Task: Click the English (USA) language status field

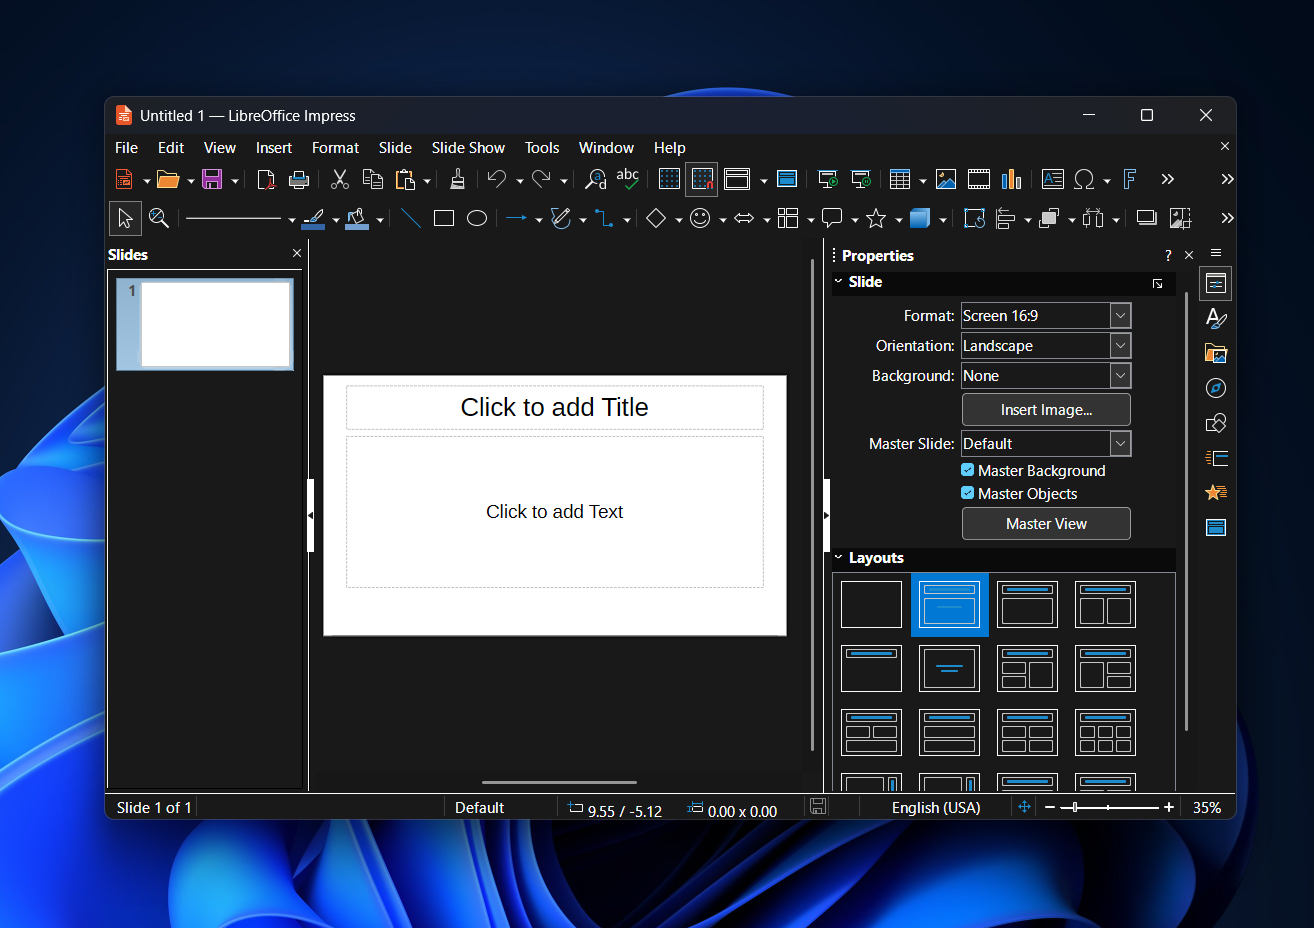Action: 936,808
